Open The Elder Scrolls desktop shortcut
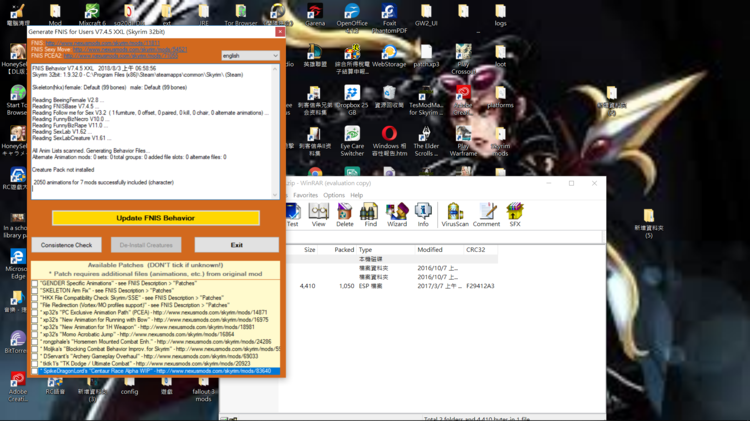The width and height of the screenshot is (750, 421). 426,141
